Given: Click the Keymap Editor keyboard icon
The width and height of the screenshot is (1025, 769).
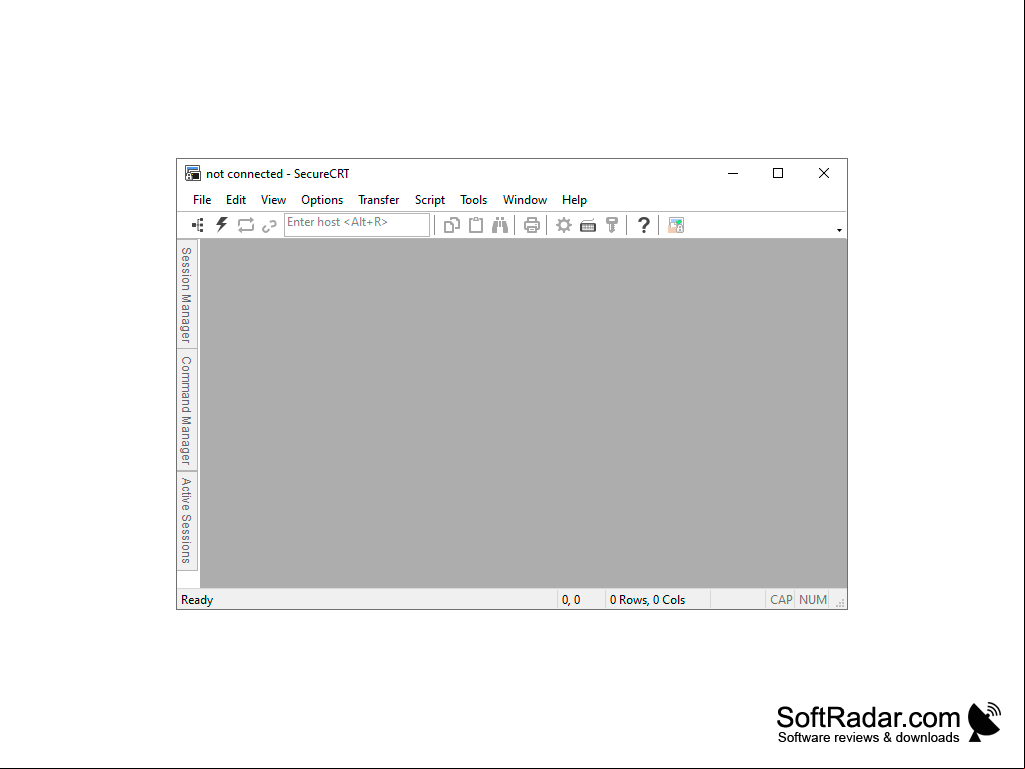Looking at the screenshot, I should click(588, 226).
